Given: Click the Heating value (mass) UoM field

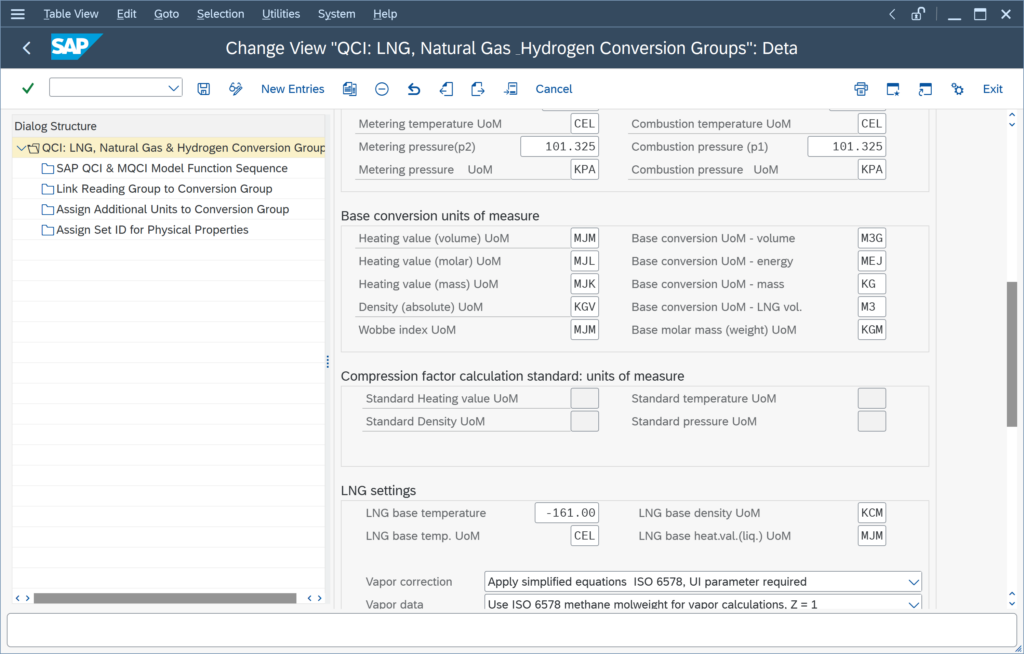Looking at the screenshot, I should (584, 284).
